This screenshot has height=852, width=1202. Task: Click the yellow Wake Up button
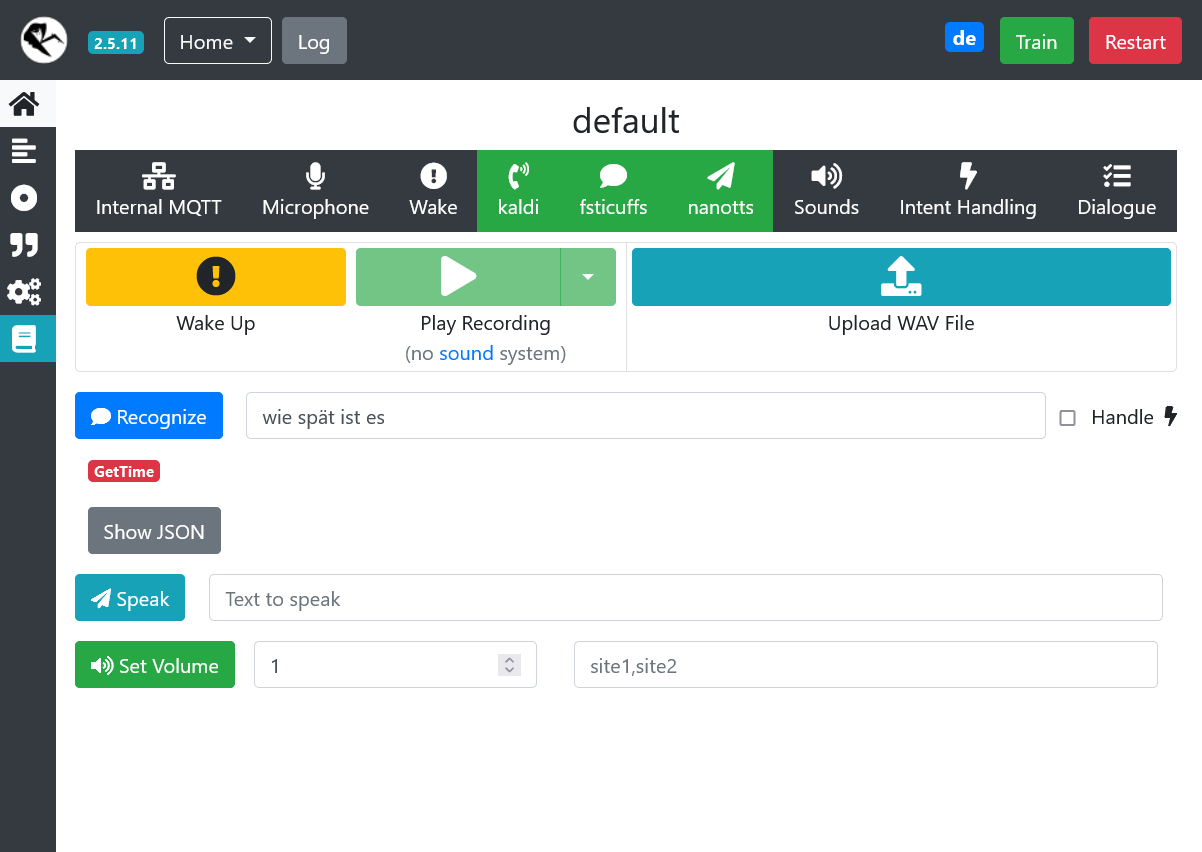pos(216,277)
